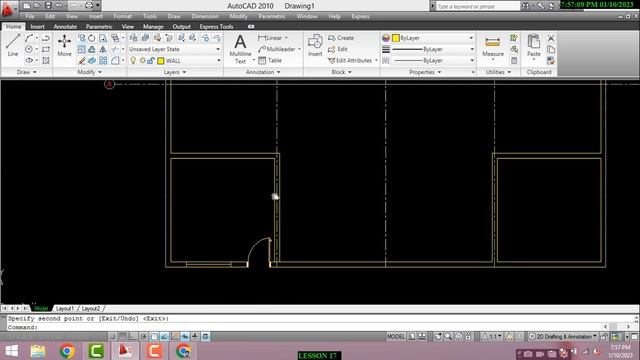The height and width of the screenshot is (360, 640).
Task: Select the Move tool
Action: pyautogui.click(x=64, y=45)
